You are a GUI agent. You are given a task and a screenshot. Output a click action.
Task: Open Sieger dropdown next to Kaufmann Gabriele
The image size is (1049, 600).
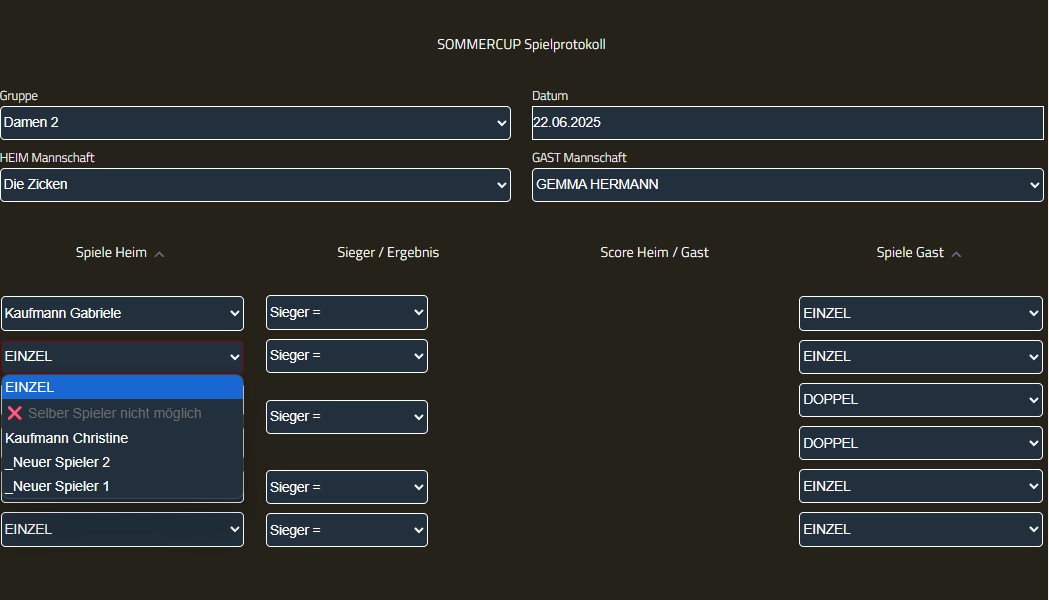[347, 312]
